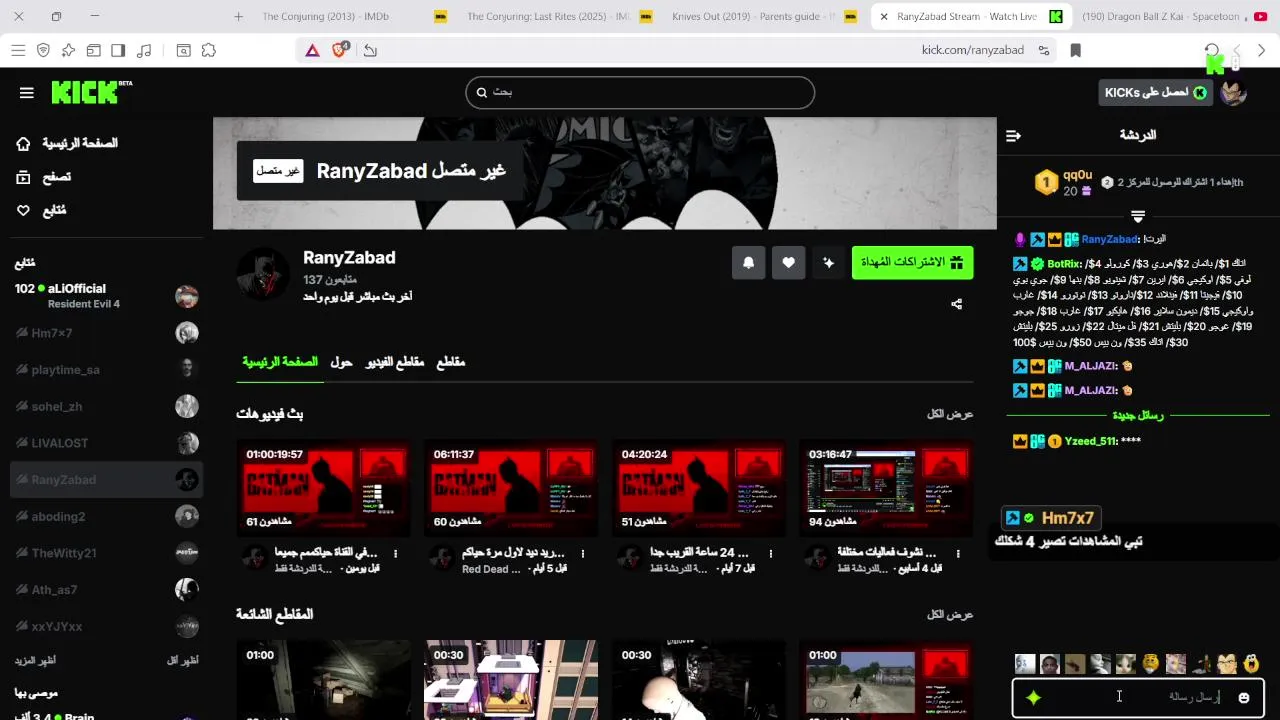Open site settings icon beside kick.com URL
This screenshot has width=1280, height=720.
point(1044,50)
